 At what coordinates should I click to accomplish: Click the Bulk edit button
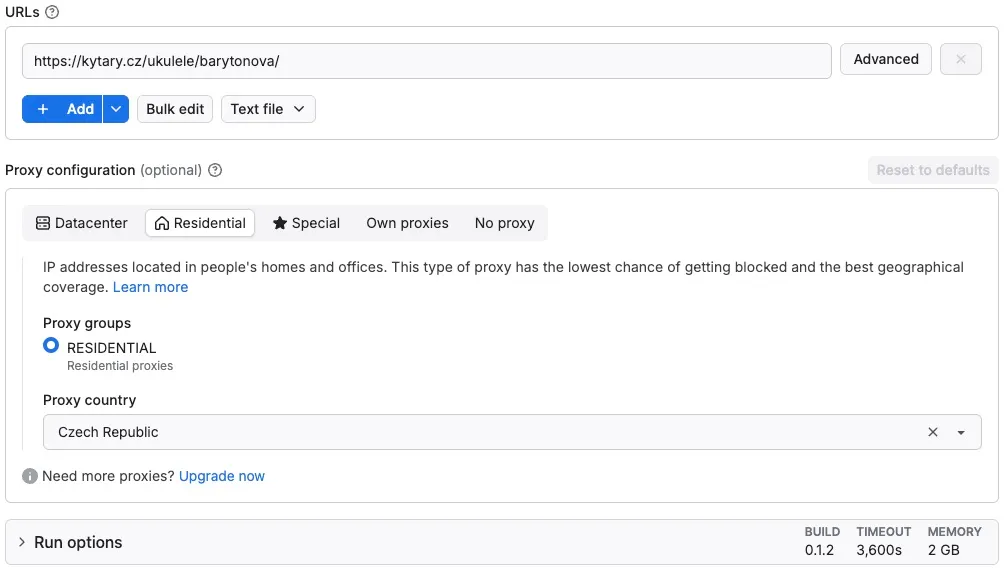175,109
